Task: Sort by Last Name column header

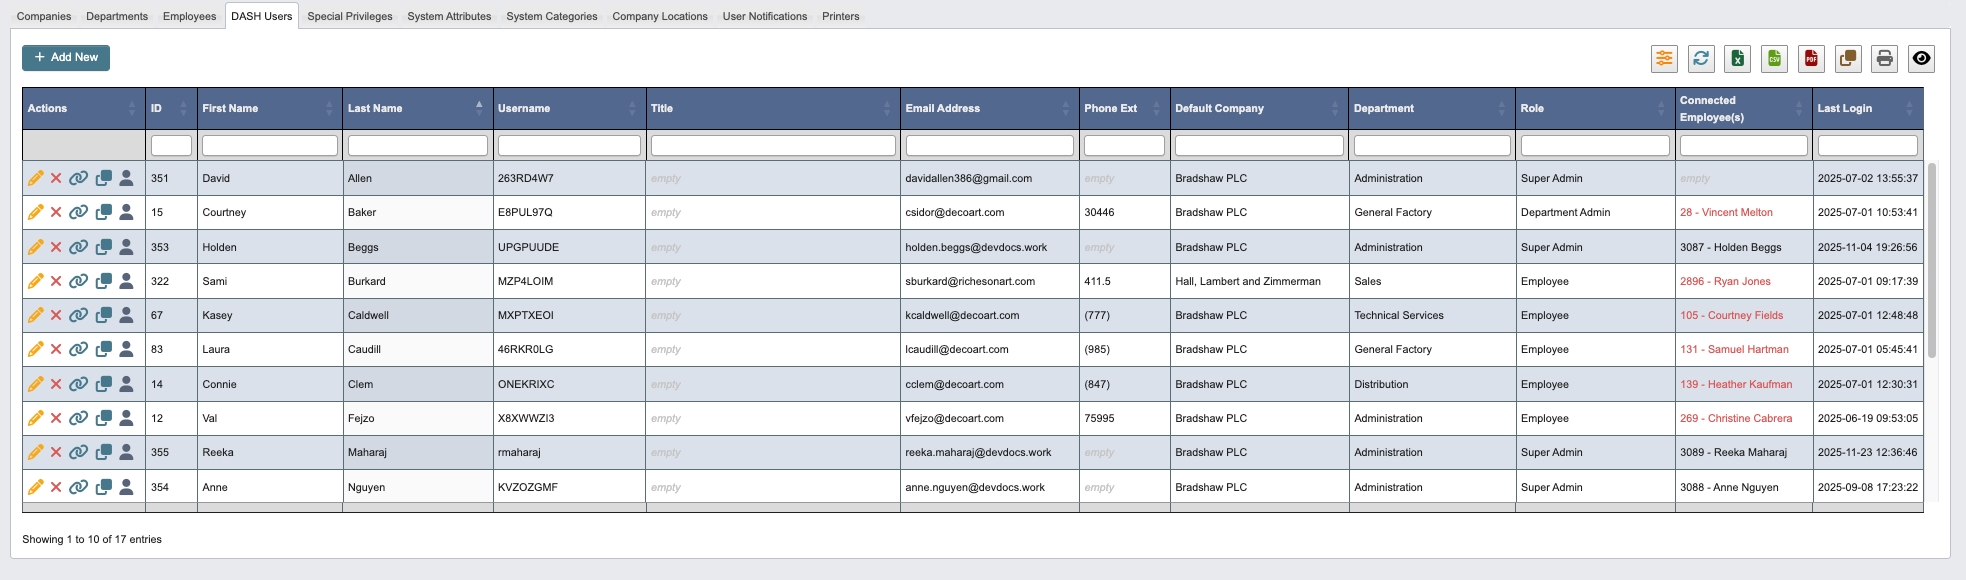Action: (x=417, y=108)
